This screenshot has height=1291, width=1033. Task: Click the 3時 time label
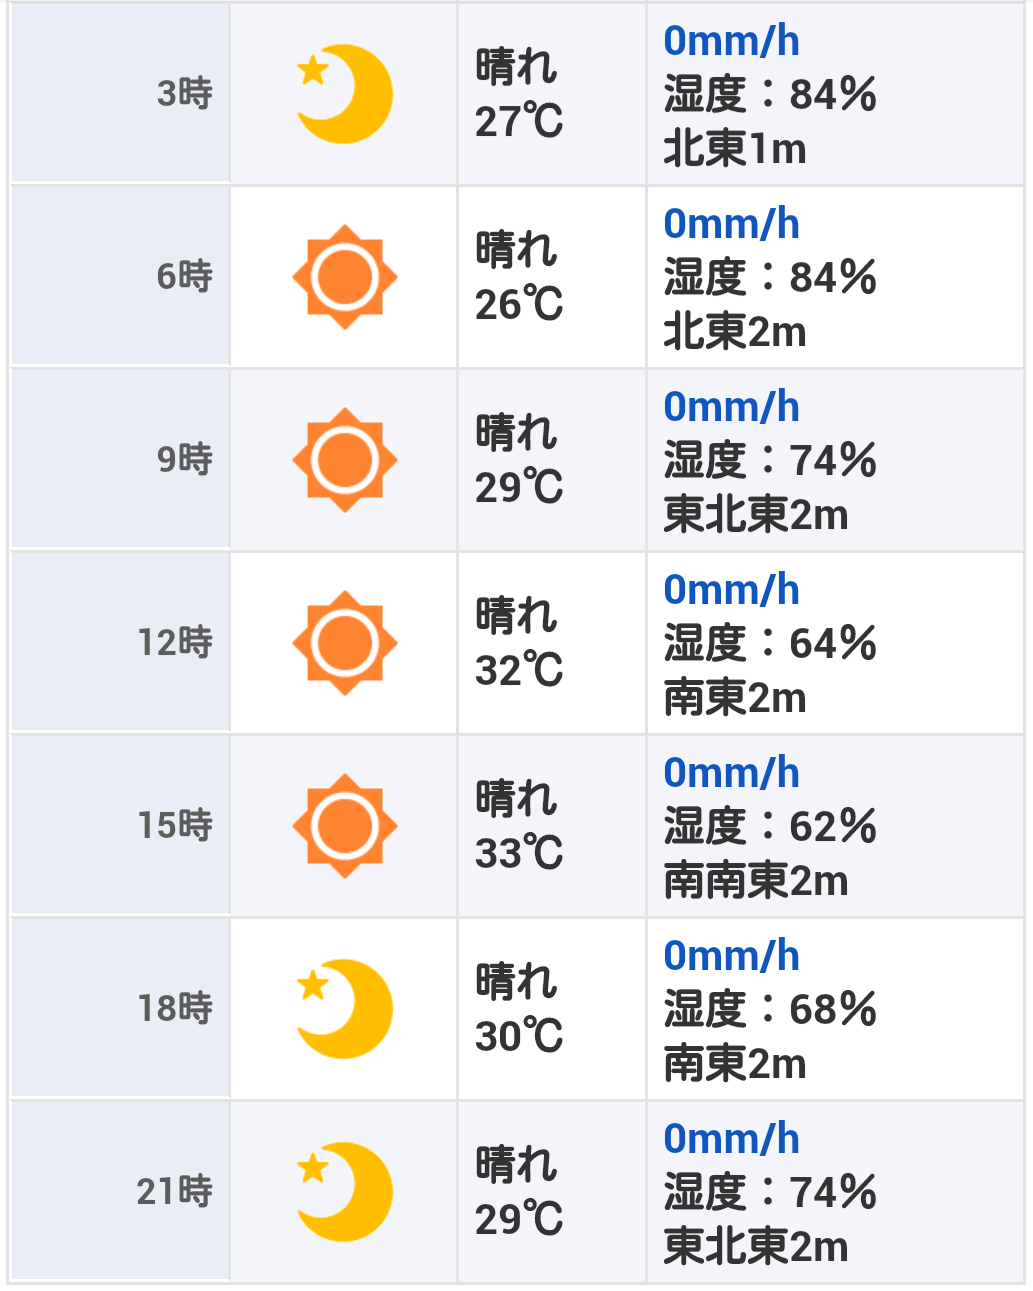coord(185,93)
